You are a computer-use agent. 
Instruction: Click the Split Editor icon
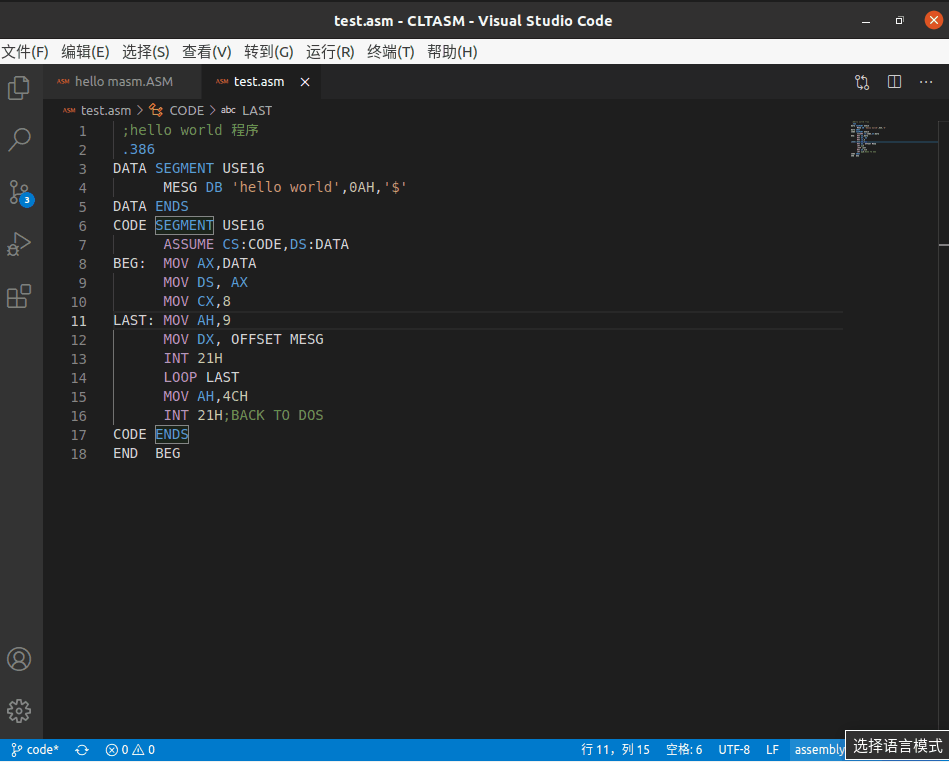click(x=893, y=82)
